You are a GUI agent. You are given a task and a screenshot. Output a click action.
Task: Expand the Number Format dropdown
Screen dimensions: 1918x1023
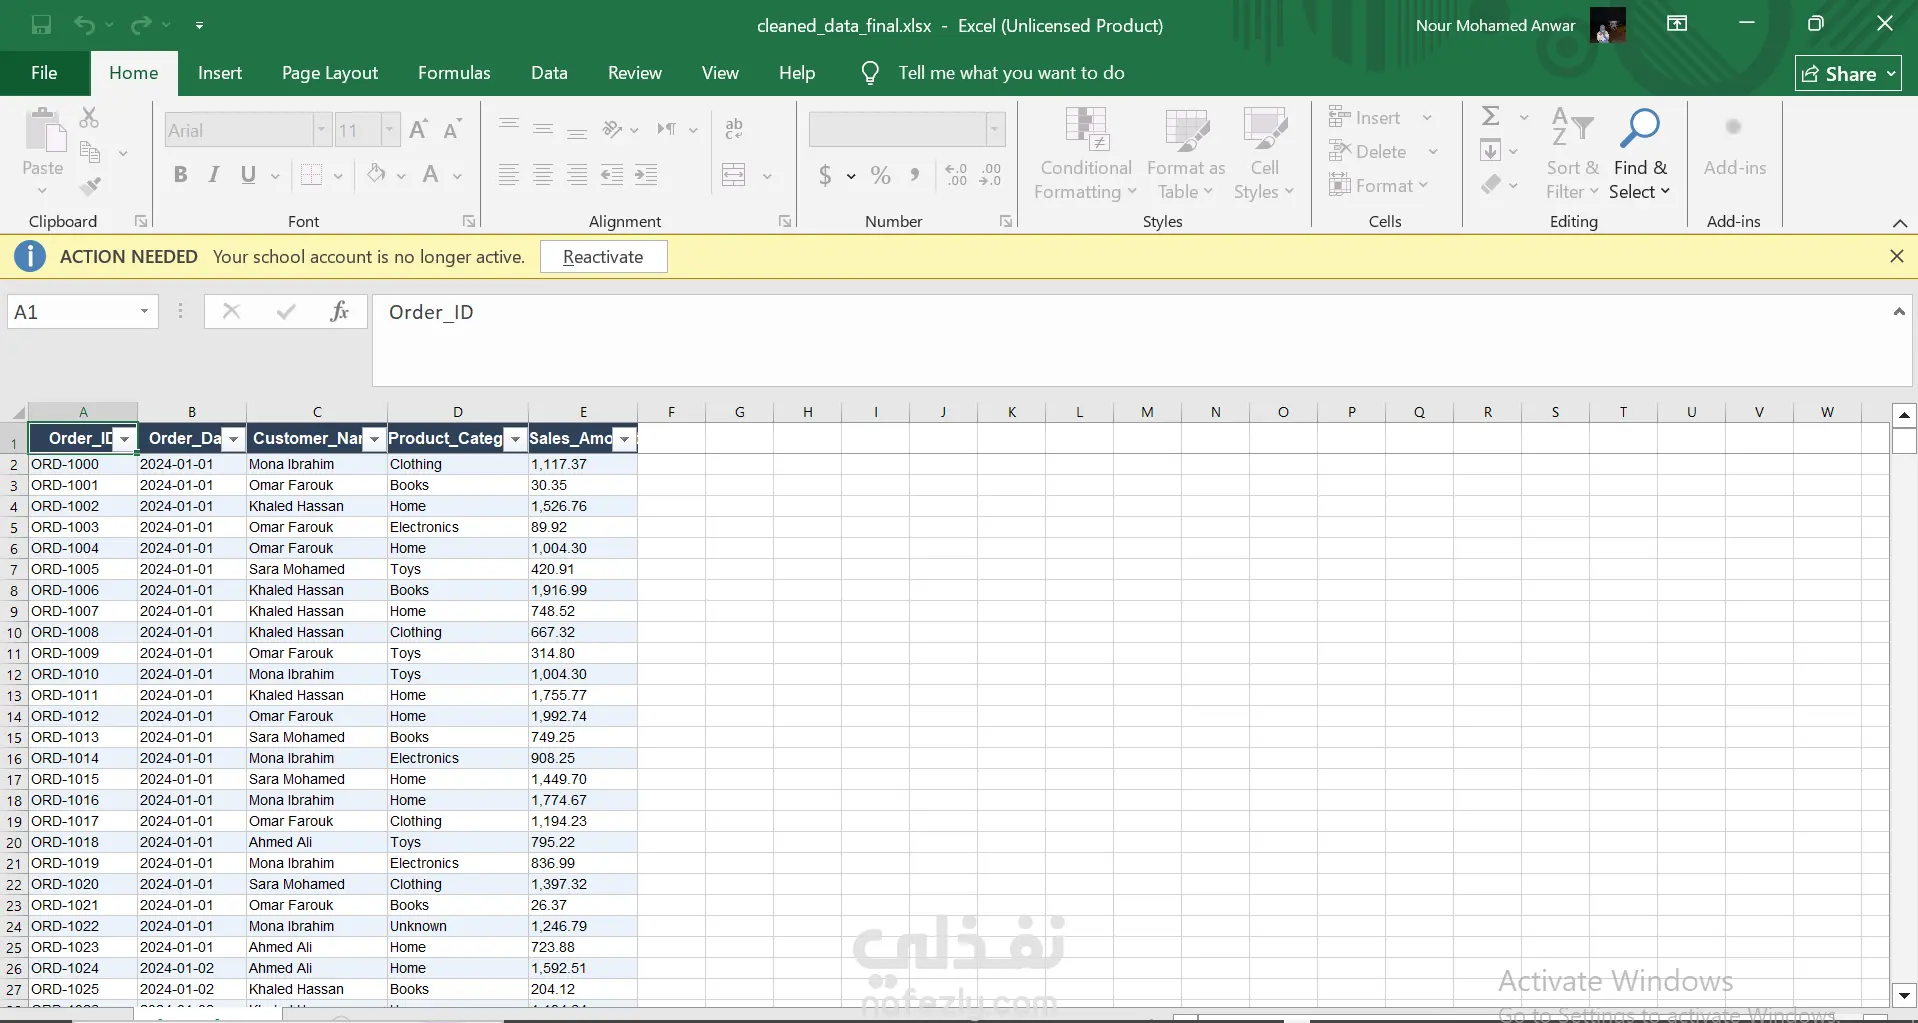click(x=994, y=130)
